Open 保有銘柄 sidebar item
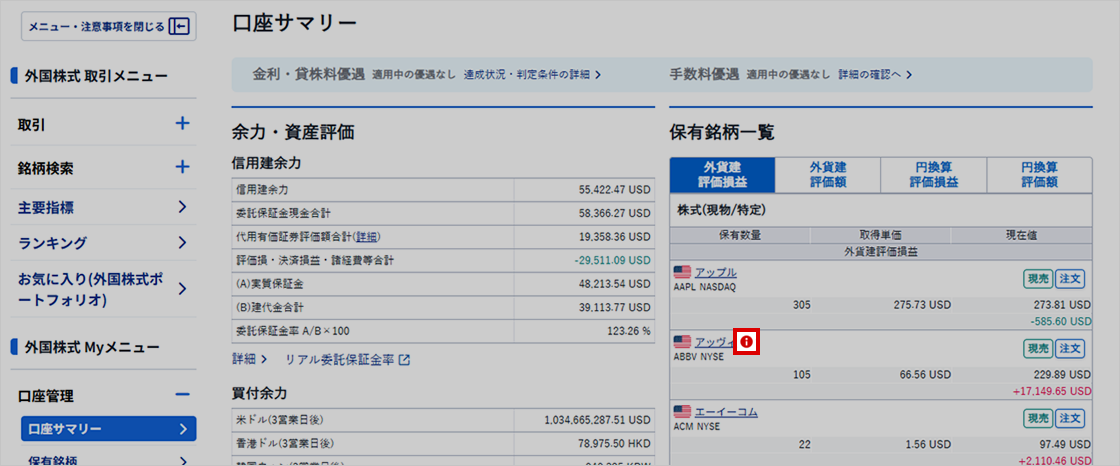 click(107, 460)
